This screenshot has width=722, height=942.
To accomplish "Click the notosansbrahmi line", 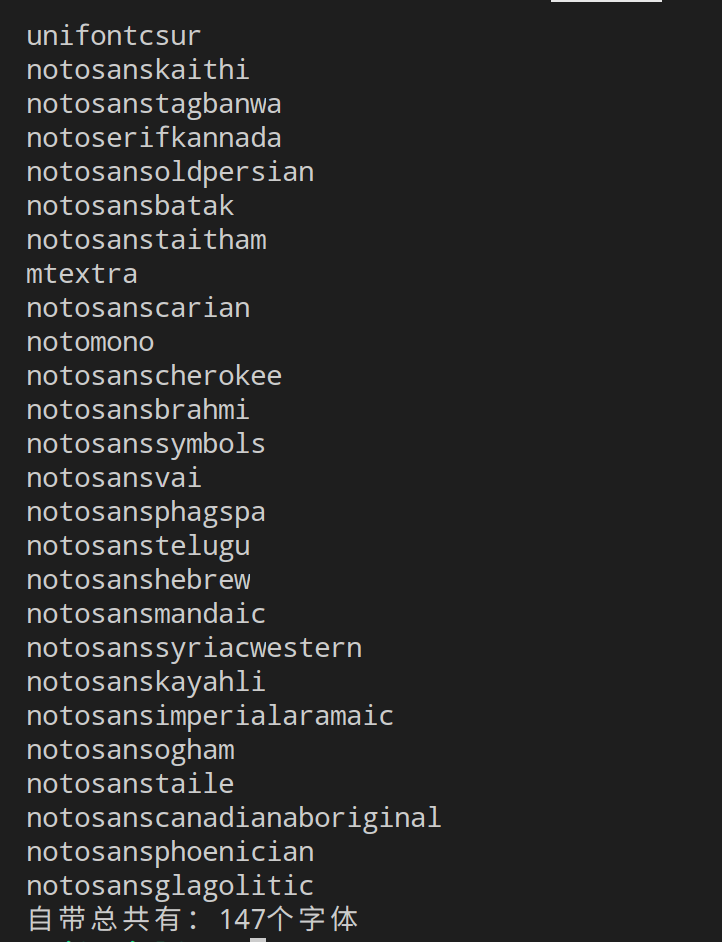I will click(x=138, y=410).
